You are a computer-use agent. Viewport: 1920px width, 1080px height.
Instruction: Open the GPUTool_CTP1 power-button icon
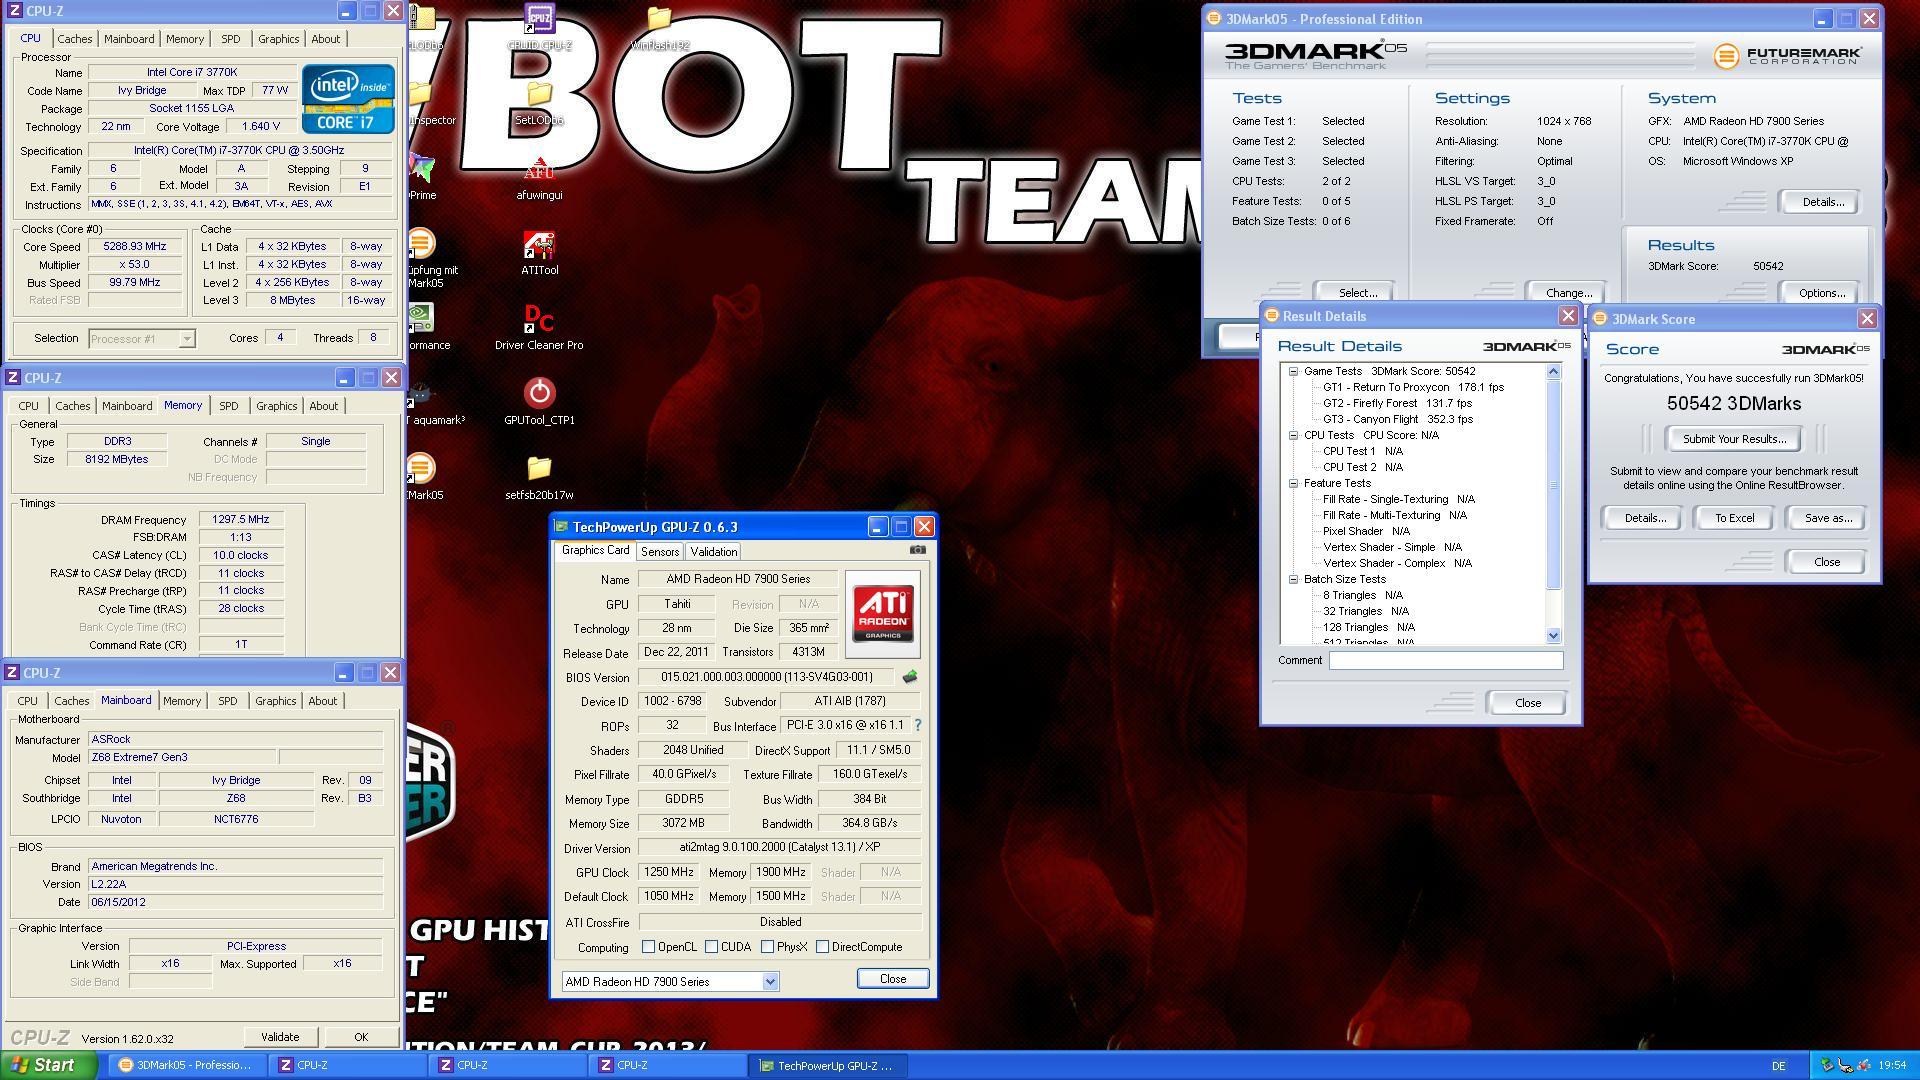(x=539, y=401)
